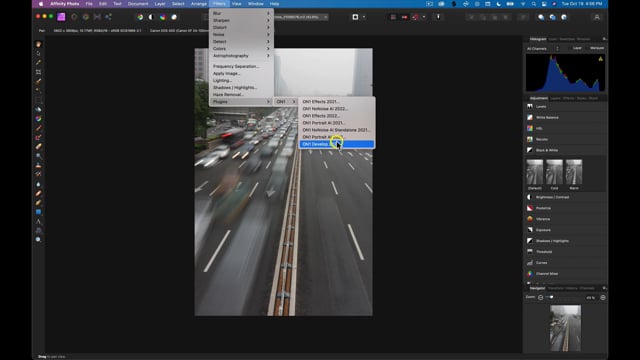Switch to the Develop Persona
Viewport: 640px width, 360px height.
86,17
